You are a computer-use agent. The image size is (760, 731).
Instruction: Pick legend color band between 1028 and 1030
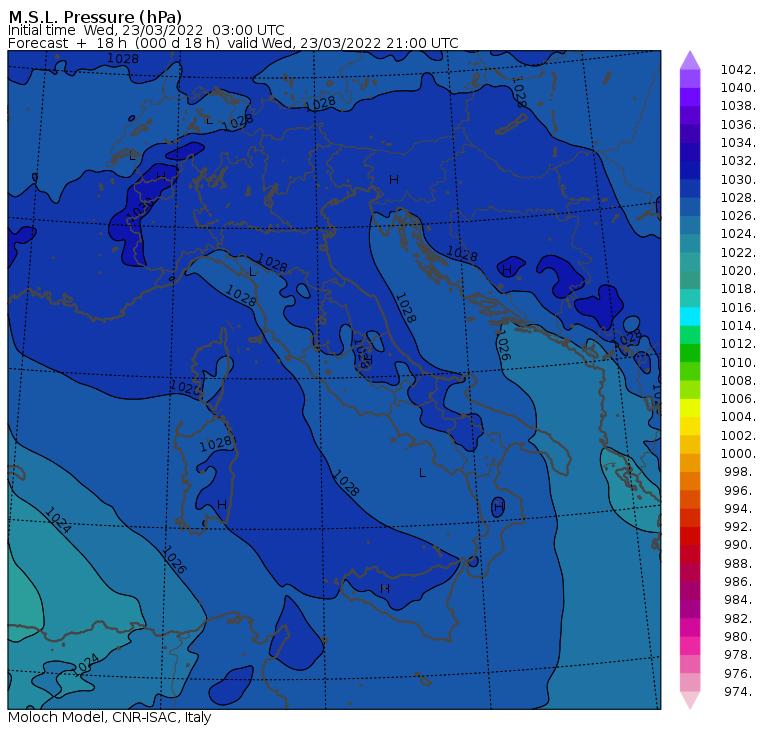tap(690, 189)
